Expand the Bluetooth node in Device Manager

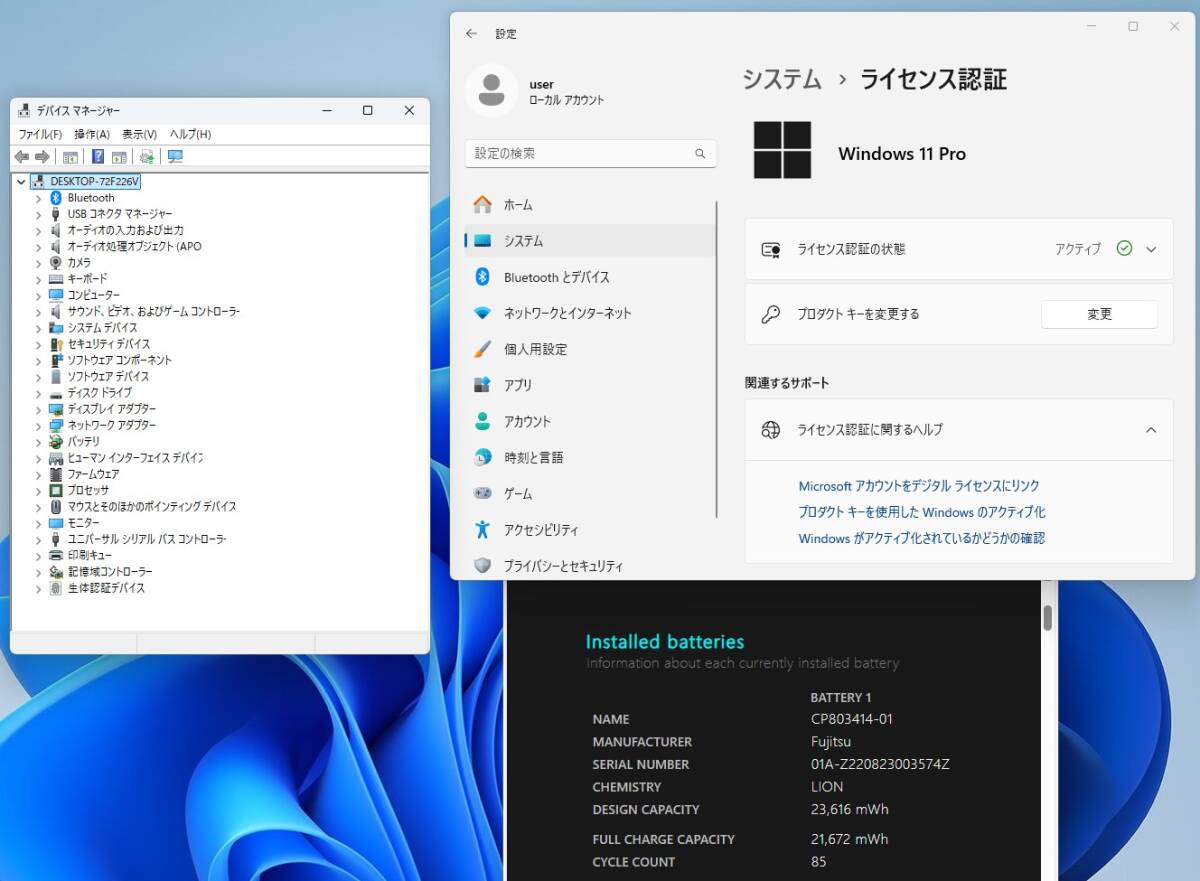pyautogui.click(x=39, y=198)
